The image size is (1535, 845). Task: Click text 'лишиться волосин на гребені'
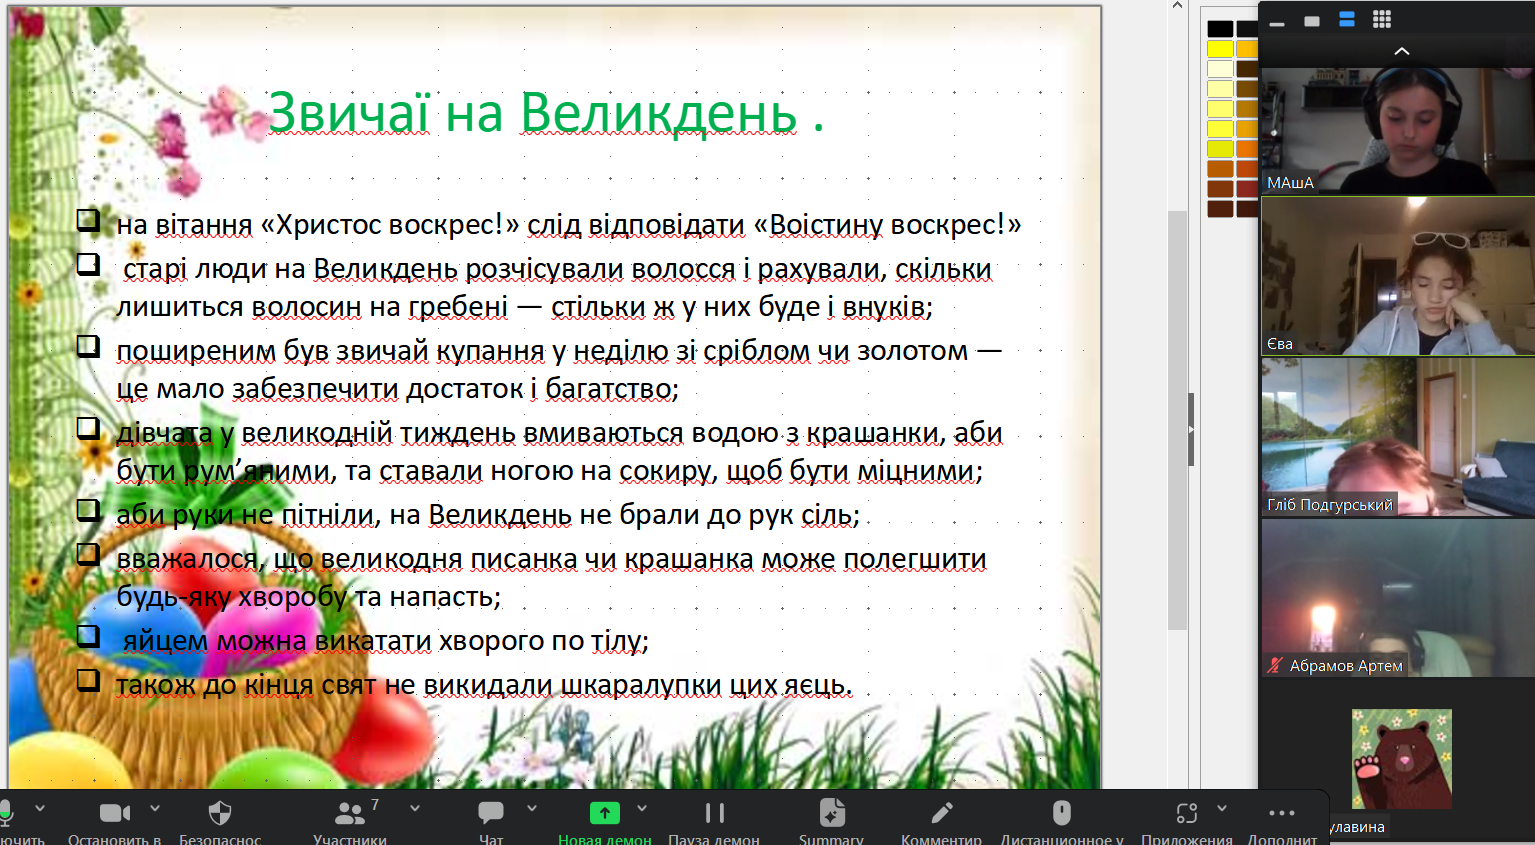tap(312, 306)
